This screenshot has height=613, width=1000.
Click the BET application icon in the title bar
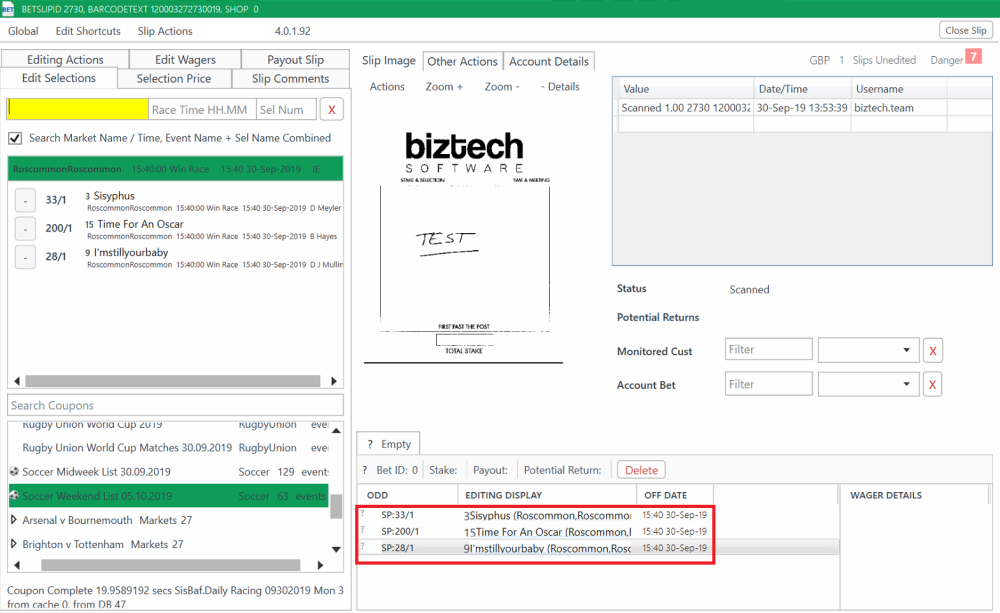click(10, 8)
